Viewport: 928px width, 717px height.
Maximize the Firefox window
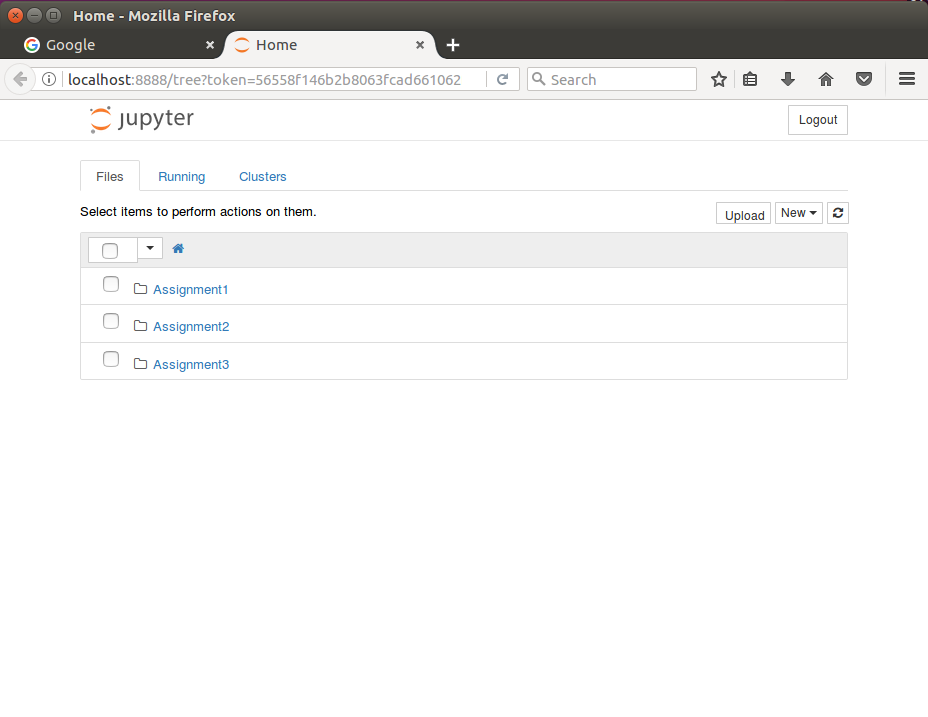pyautogui.click(x=53, y=15)
